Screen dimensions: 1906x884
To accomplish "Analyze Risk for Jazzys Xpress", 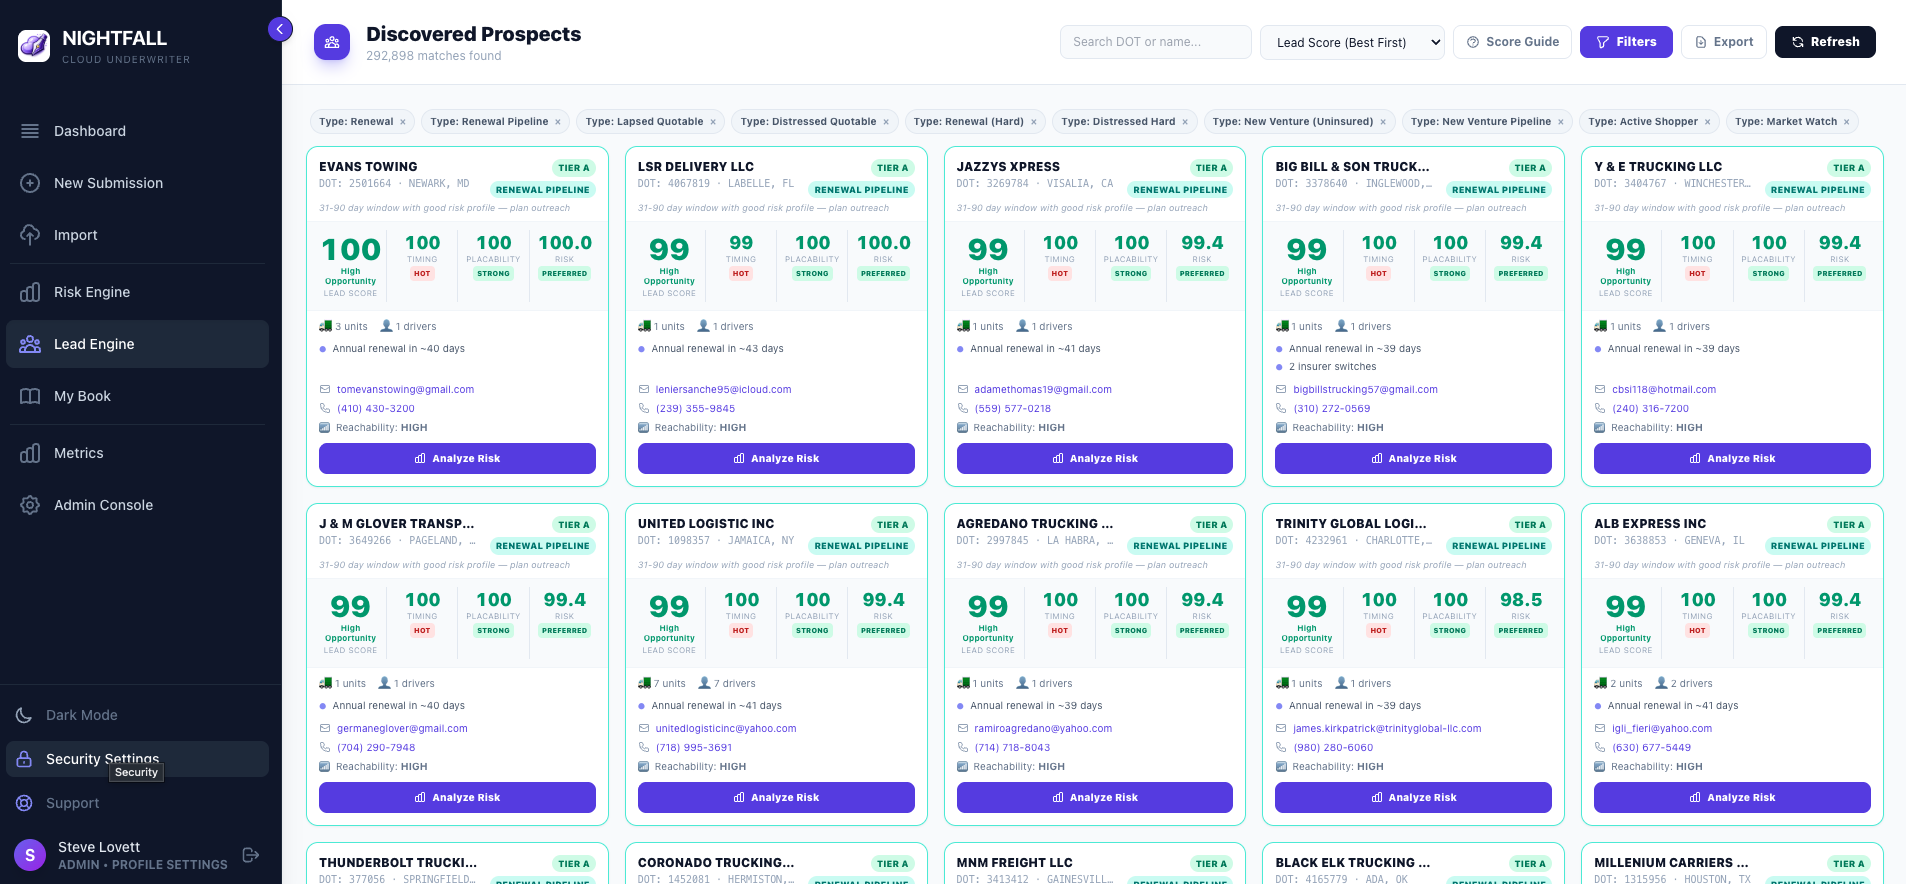I will (x=1095, y=458).
